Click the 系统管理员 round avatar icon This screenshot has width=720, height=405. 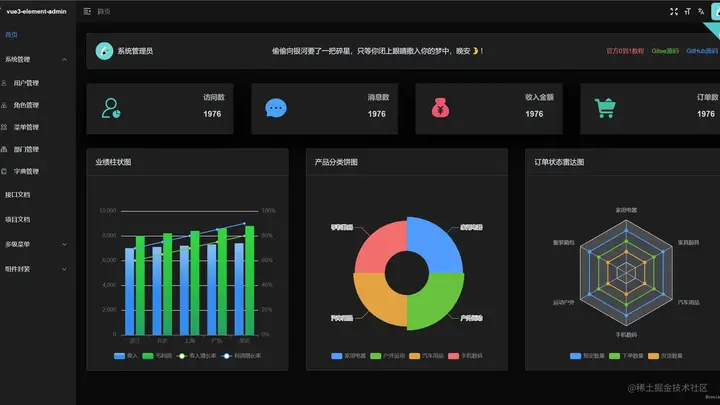pyautogui.click(x=104, y=51)
